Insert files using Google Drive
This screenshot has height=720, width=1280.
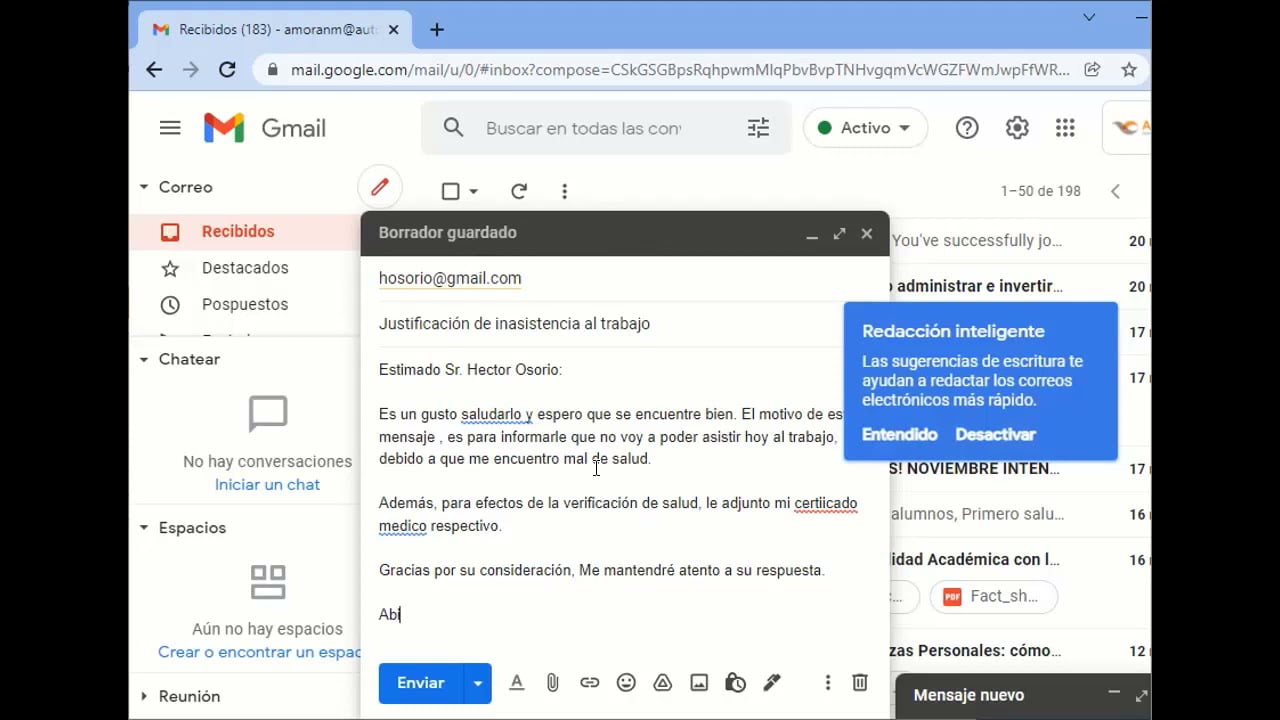coord(662,682)
